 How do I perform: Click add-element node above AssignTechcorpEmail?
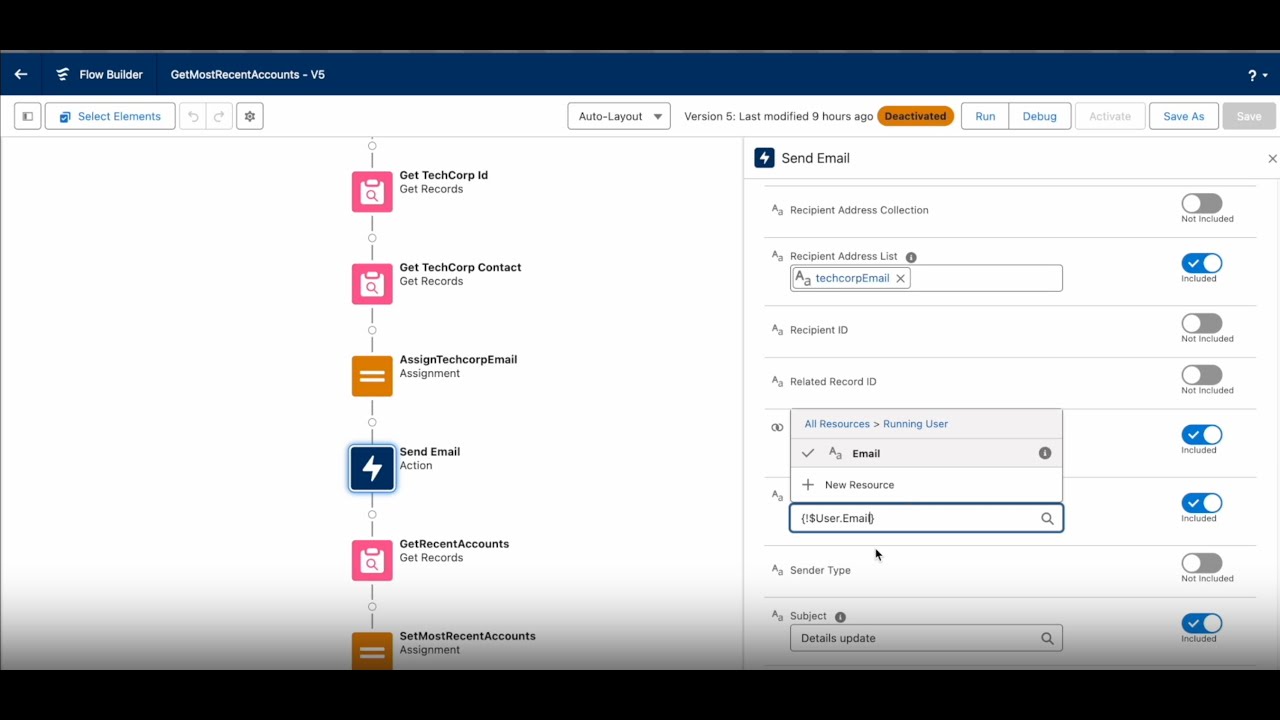372,330
